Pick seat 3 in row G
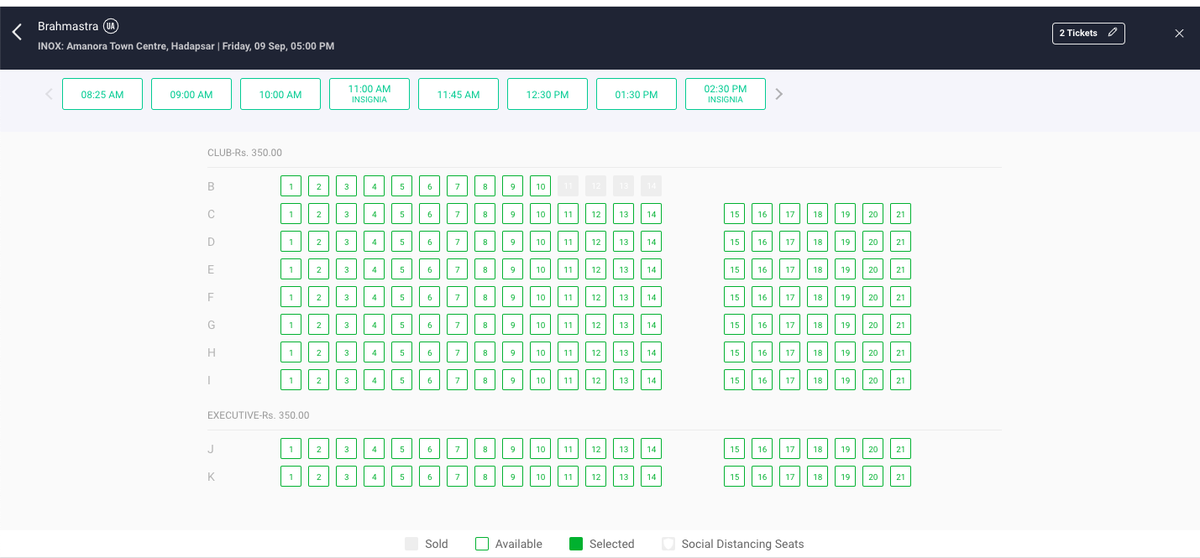 (346, 325)
